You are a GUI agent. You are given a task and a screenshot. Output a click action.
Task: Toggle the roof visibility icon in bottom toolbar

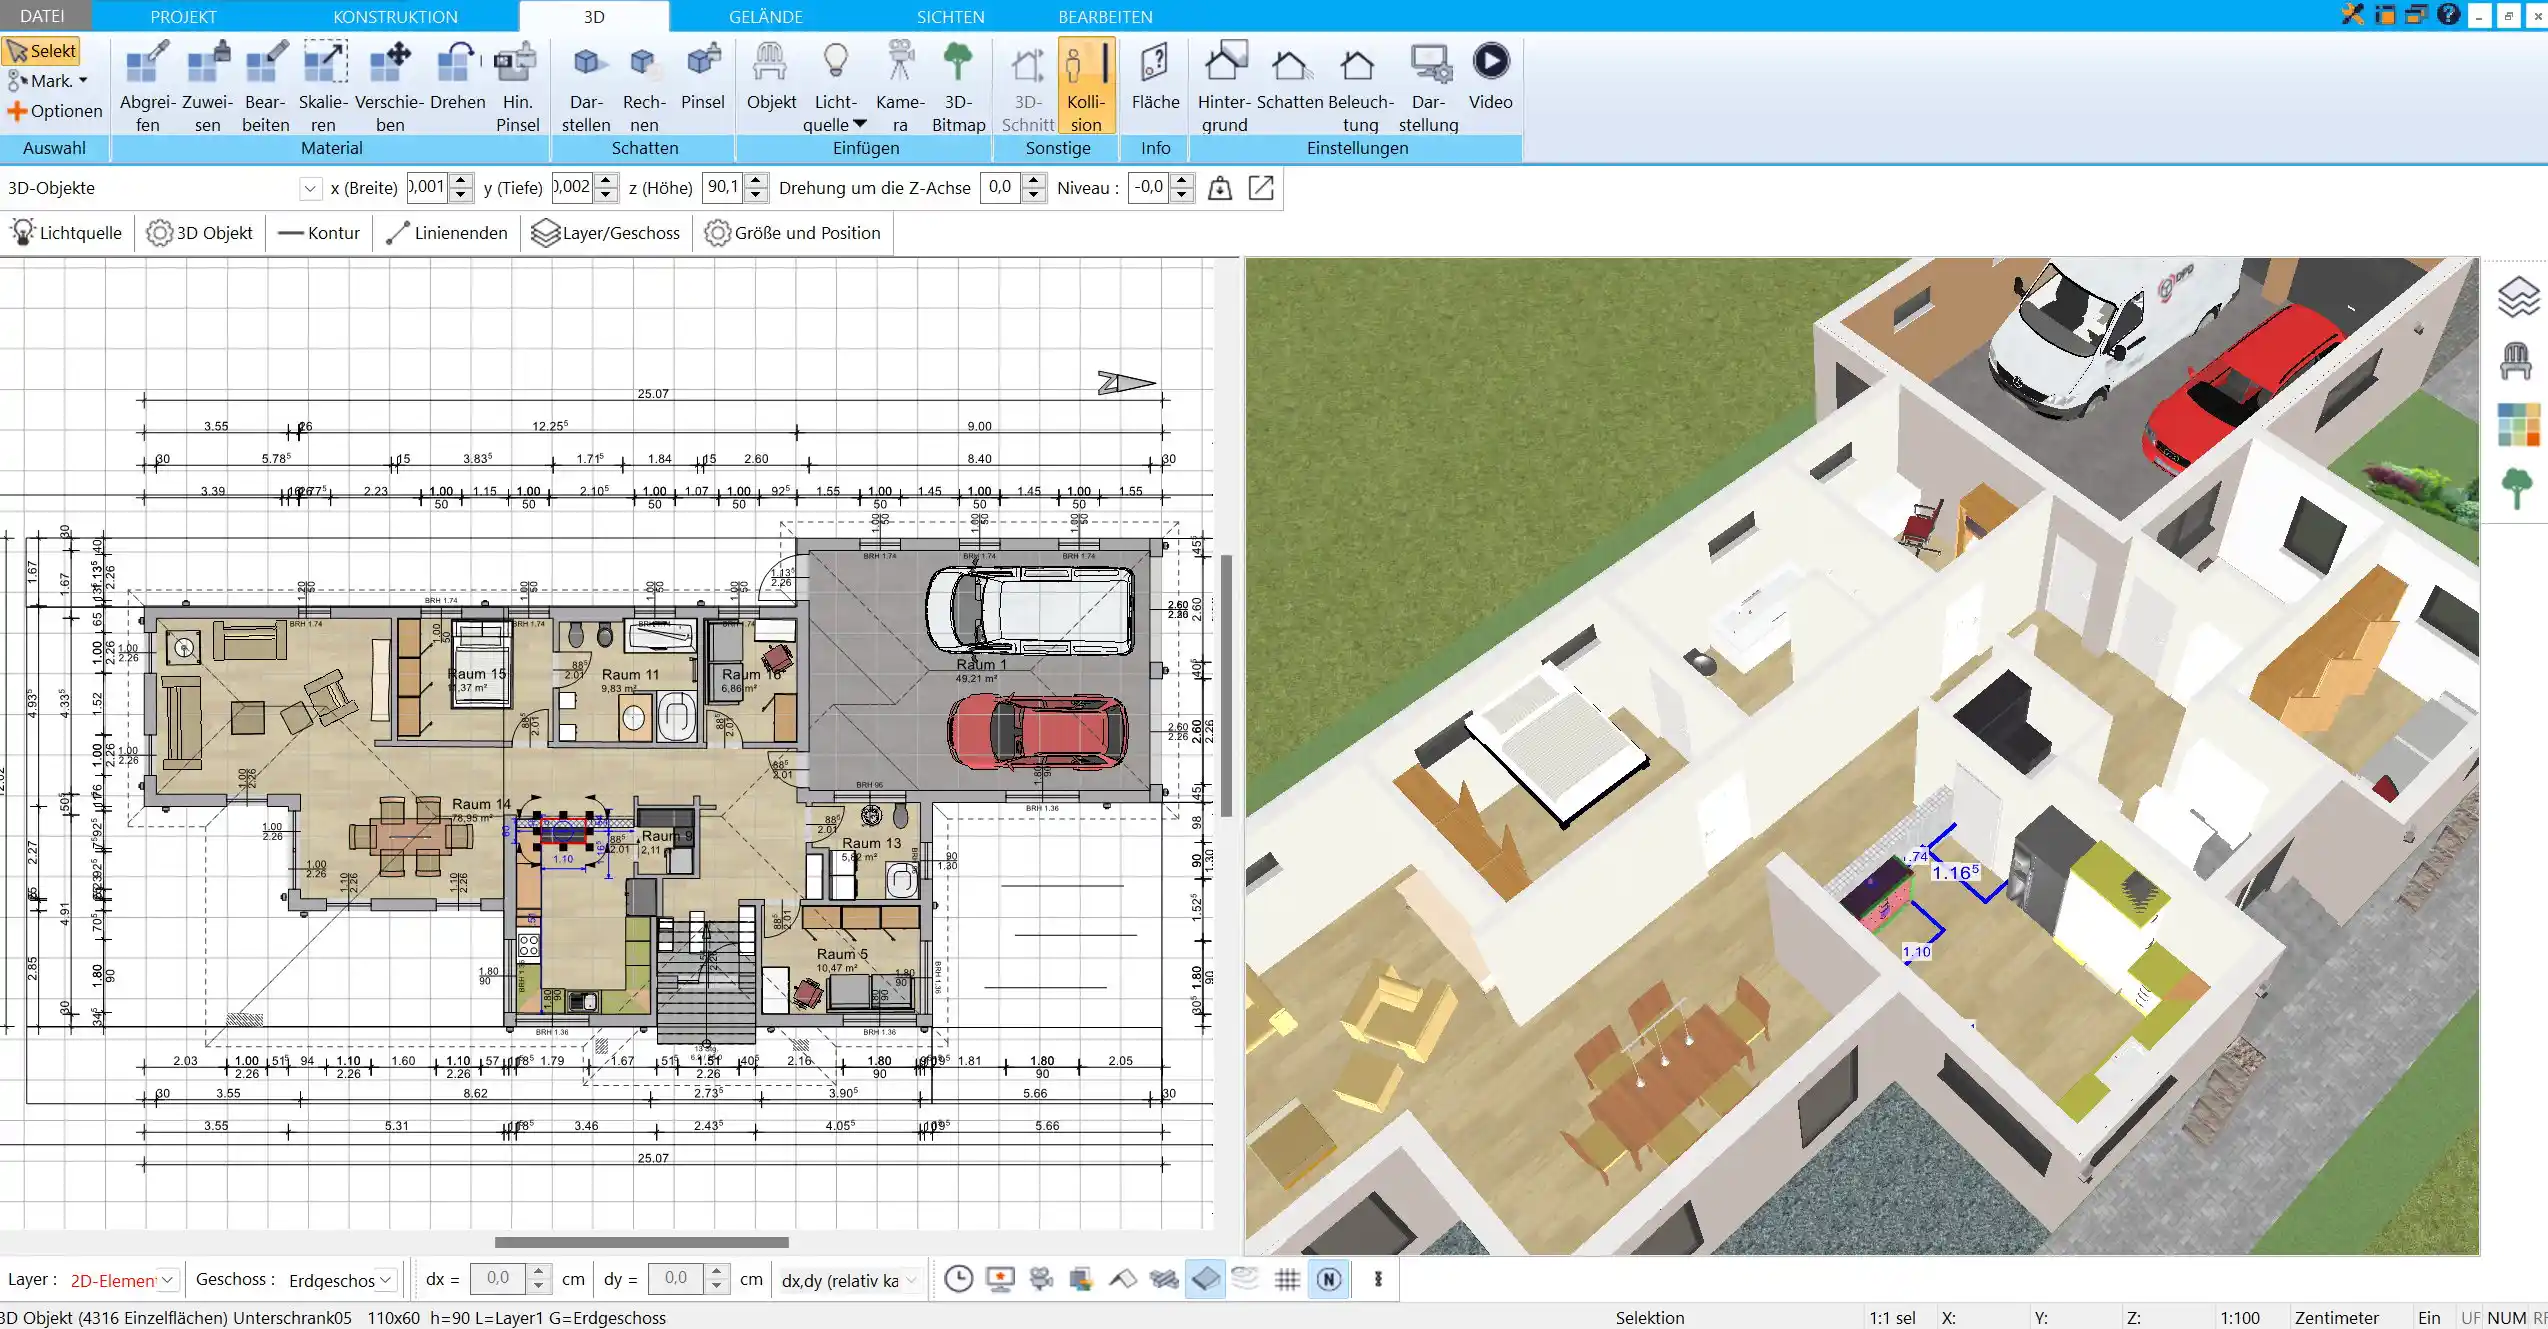1123,1279
